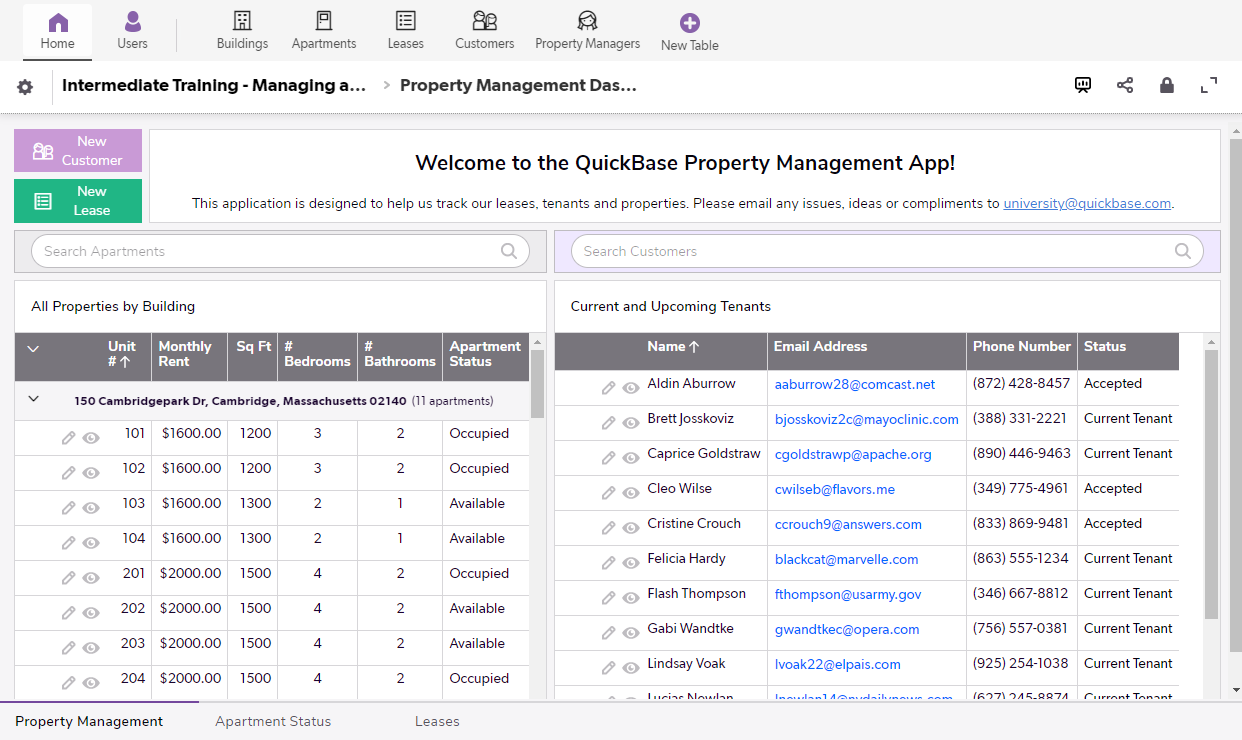Click the page scrollbar down arrow

[1235, 690]
